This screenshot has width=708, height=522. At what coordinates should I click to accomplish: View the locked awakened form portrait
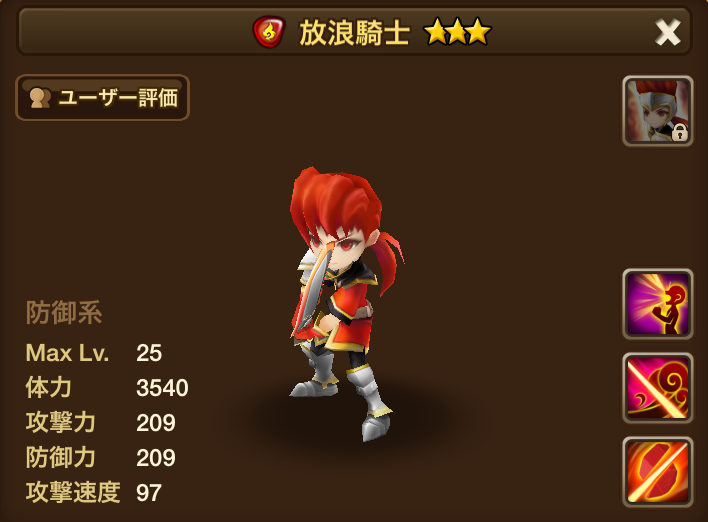click(657, 111)
